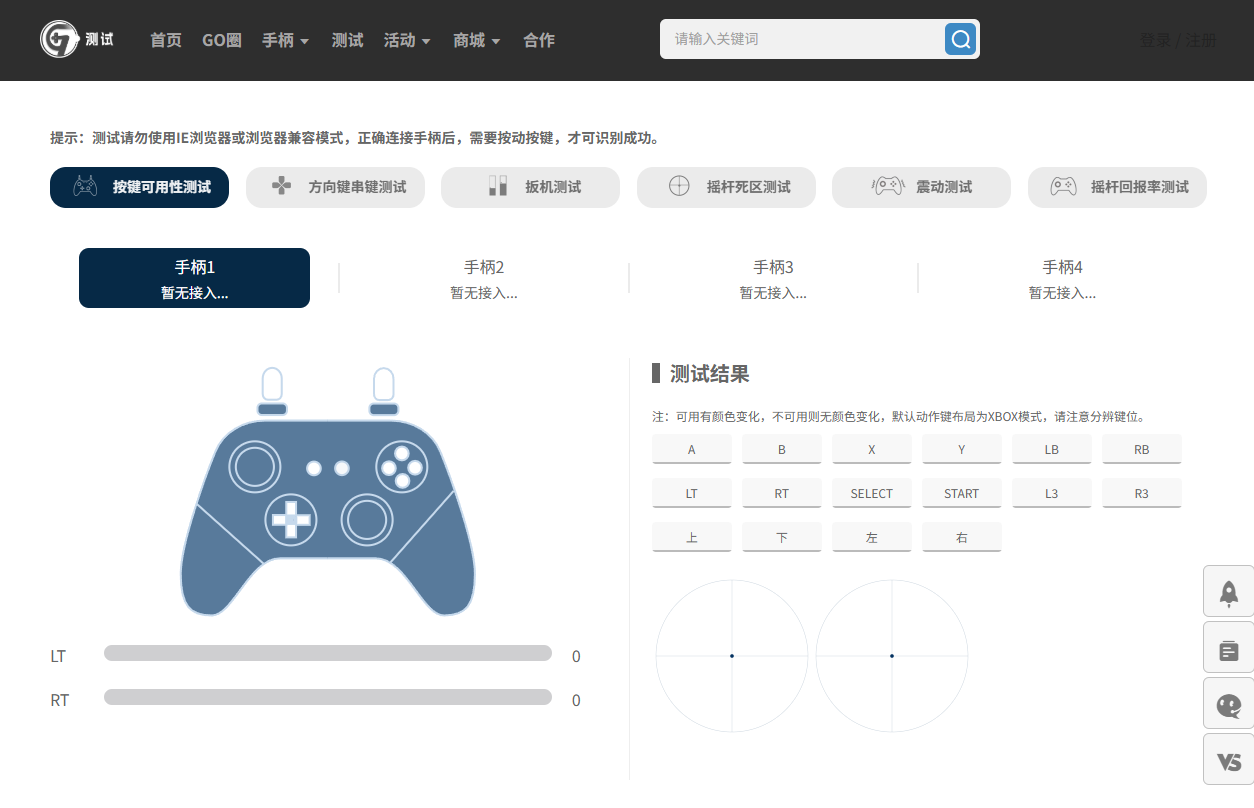The height and width of the screenshot is (808, 1254).
Task: Click the LT result button
Action: pos(692,493)
